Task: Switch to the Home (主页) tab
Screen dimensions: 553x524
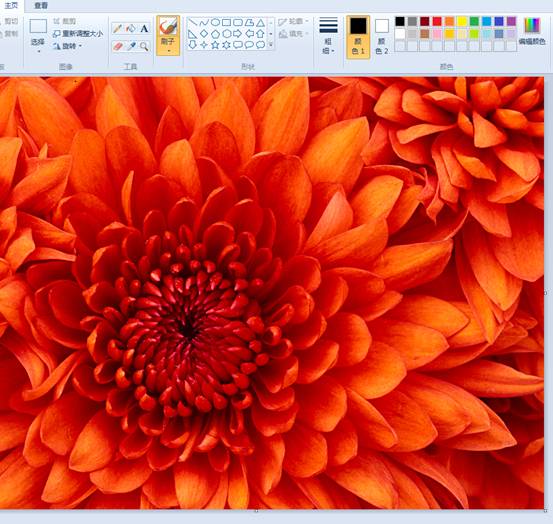Action: click(11, 5)
